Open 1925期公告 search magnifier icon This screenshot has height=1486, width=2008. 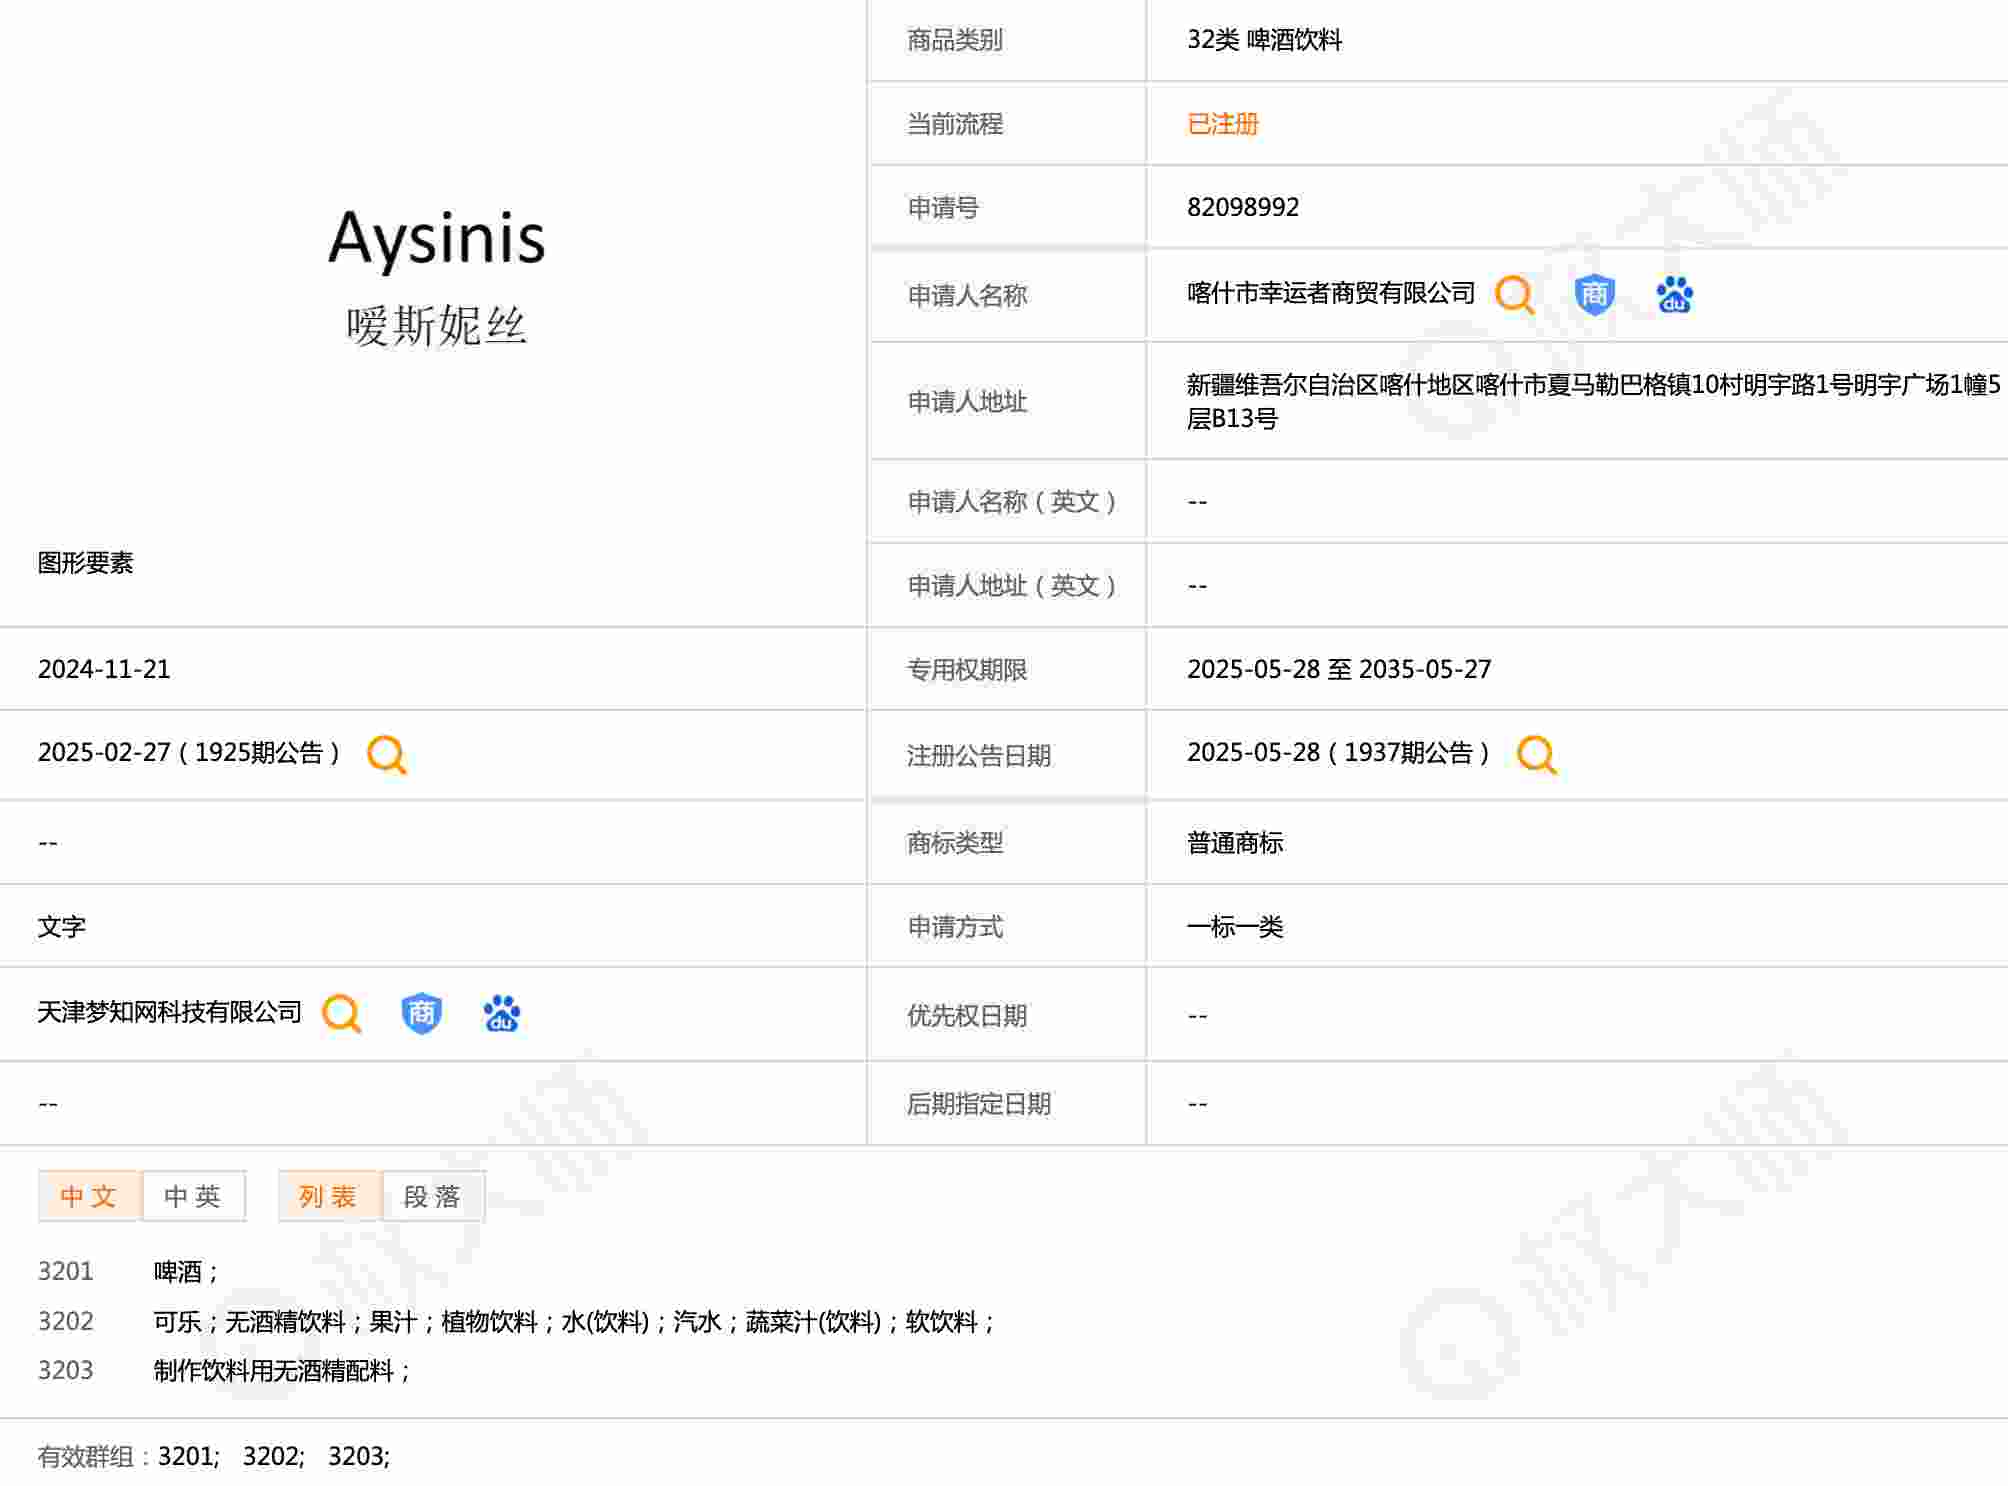[x=387, y=754]
